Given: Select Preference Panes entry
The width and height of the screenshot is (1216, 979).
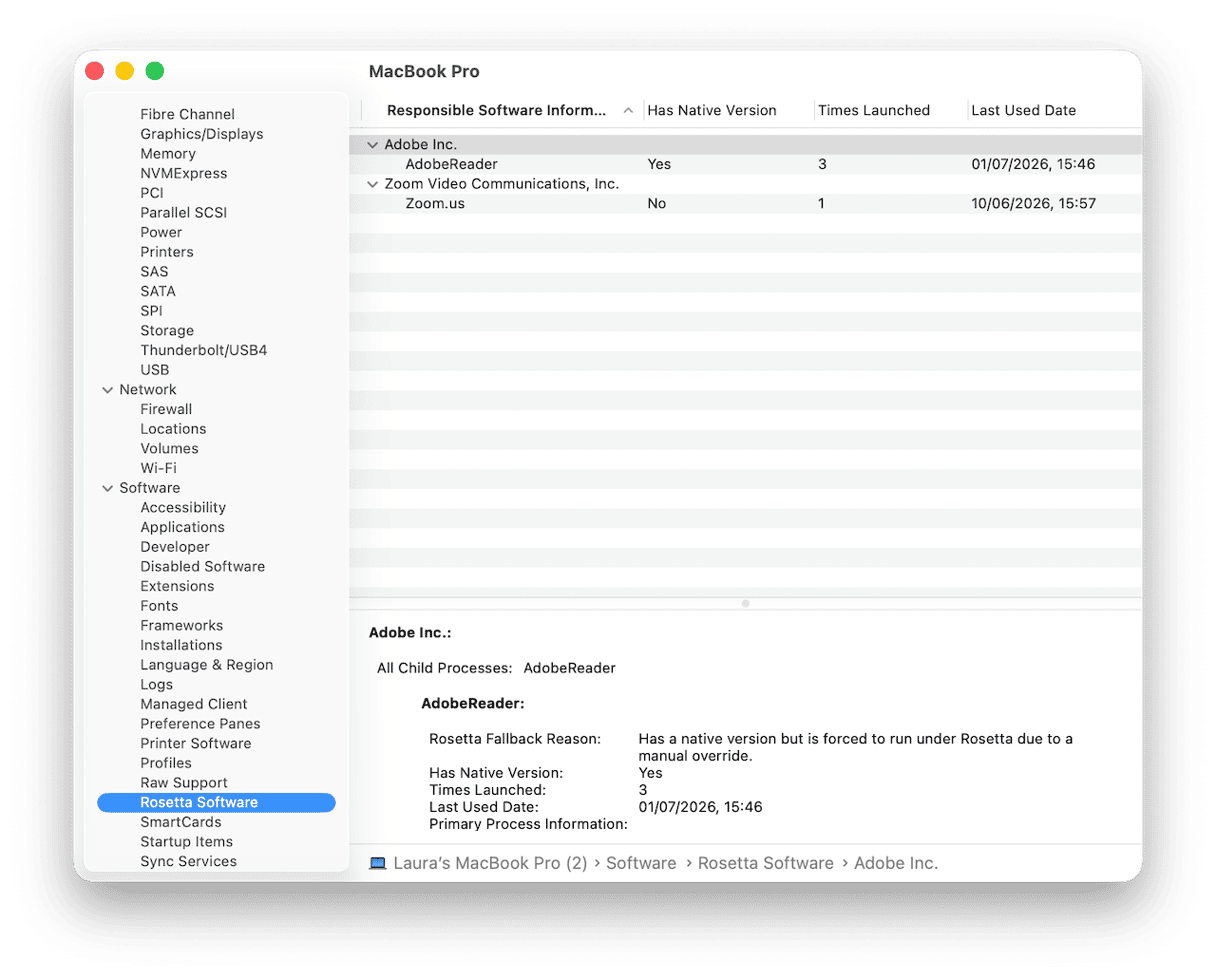Looking at the screenshot, I should pos(200,724).
